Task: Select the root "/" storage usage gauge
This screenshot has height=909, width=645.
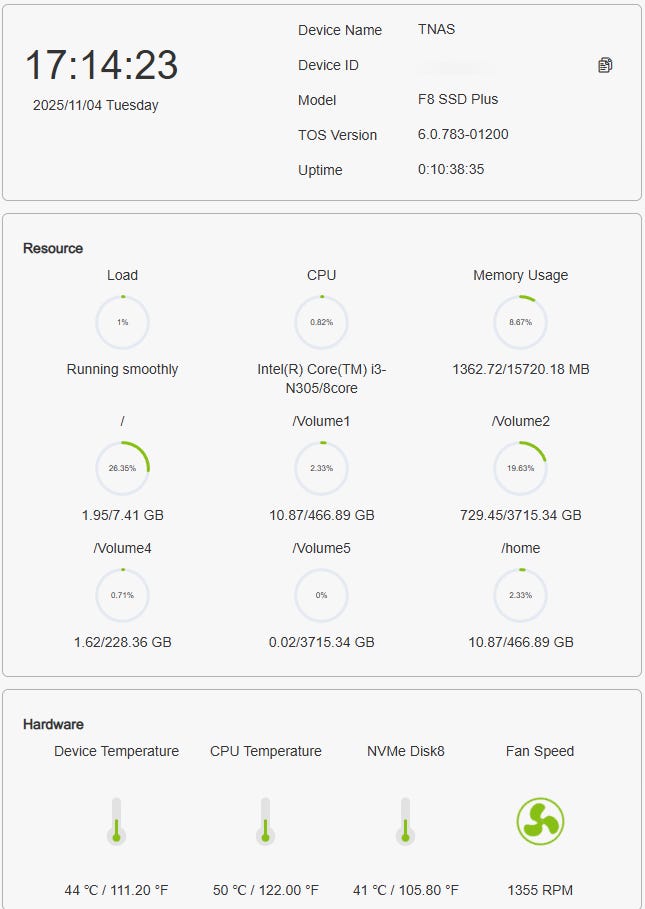Action: point(122,468)
